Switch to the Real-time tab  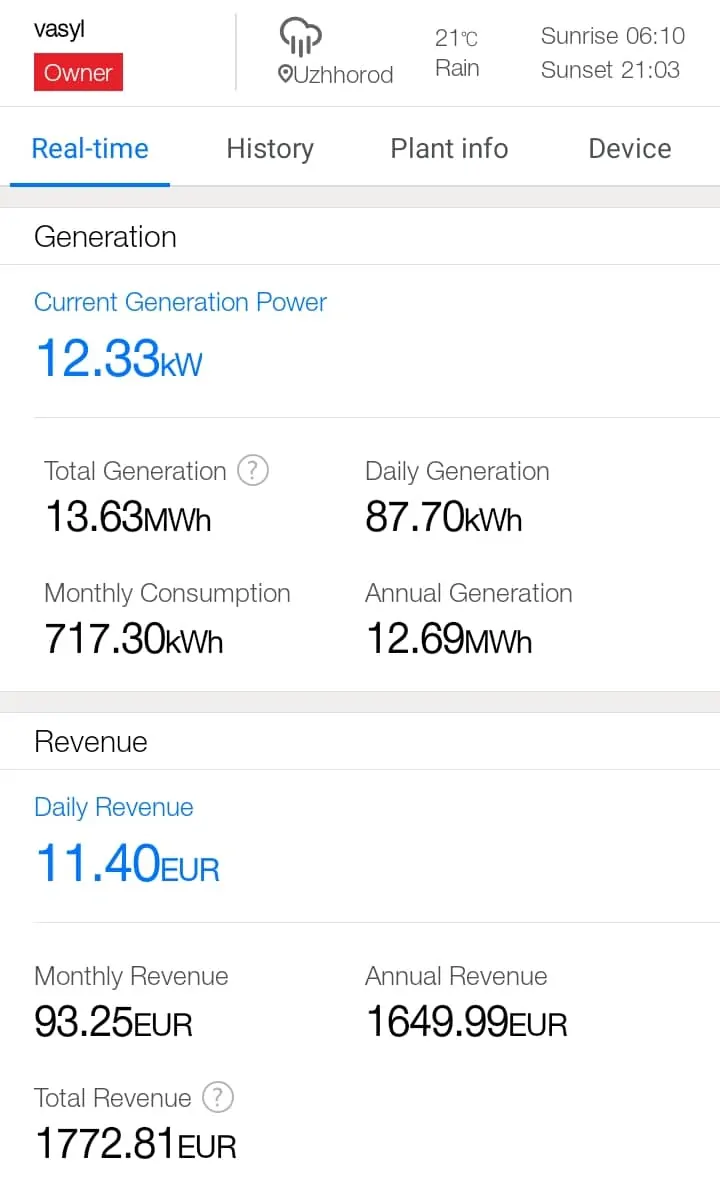[x=90, y=149]
